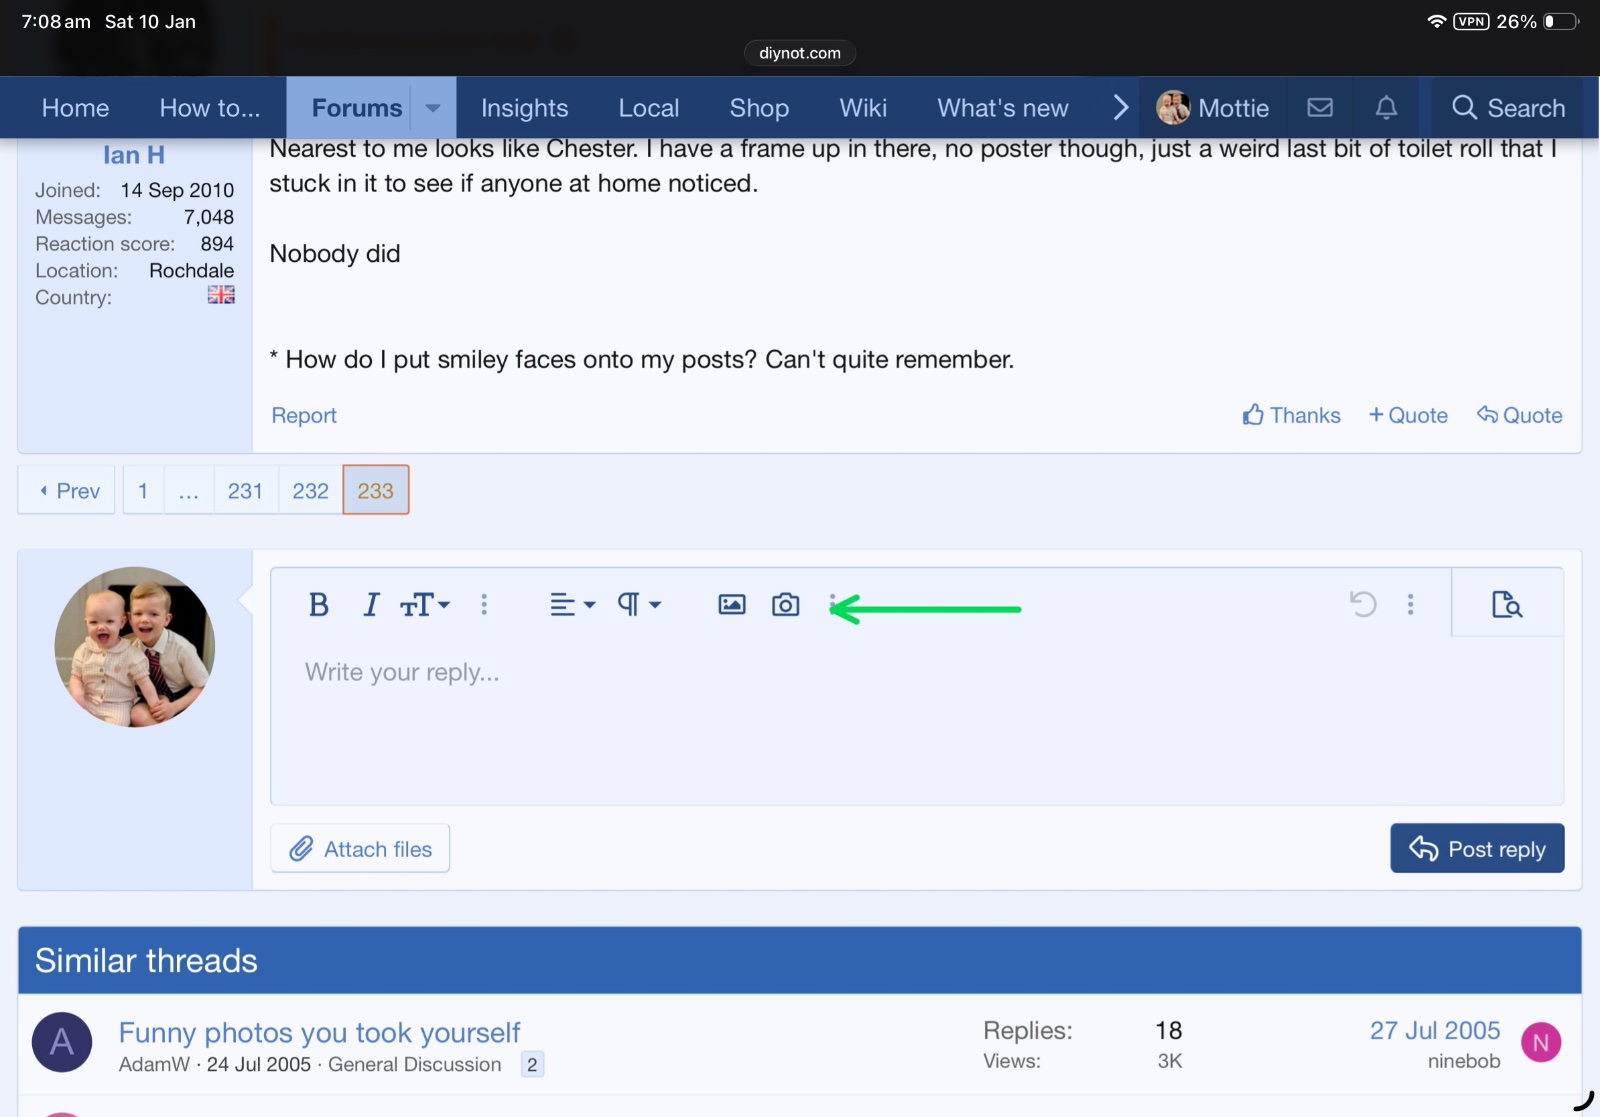Image resolution: width=1600 pixels, height=1117 pixels.
Task: Click the insert image icon
Action: point(732,605)
